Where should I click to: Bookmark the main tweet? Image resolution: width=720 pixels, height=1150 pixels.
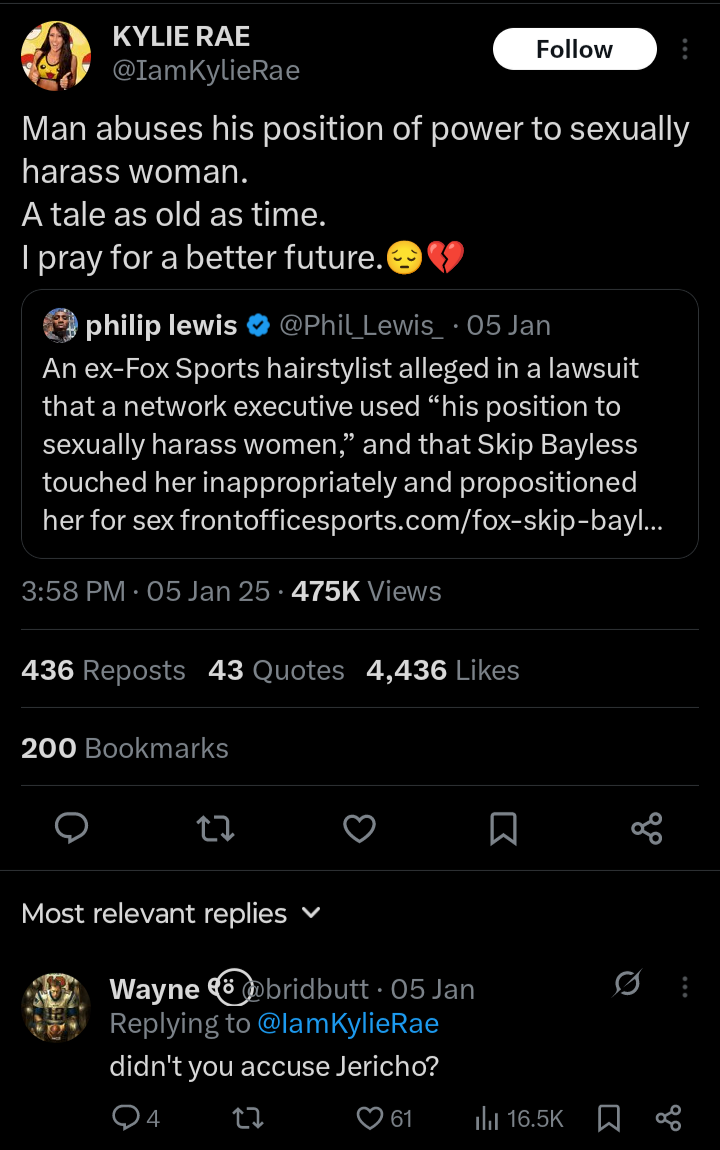coord(503,828)
